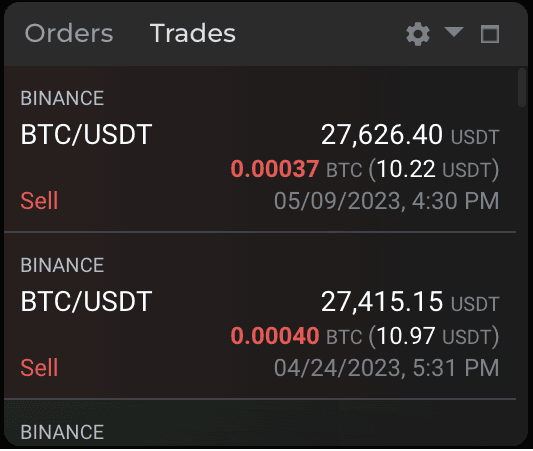Click BINANCE label of the second trade
This screenshot has height=451, width=533.
[x=62, y=265]
